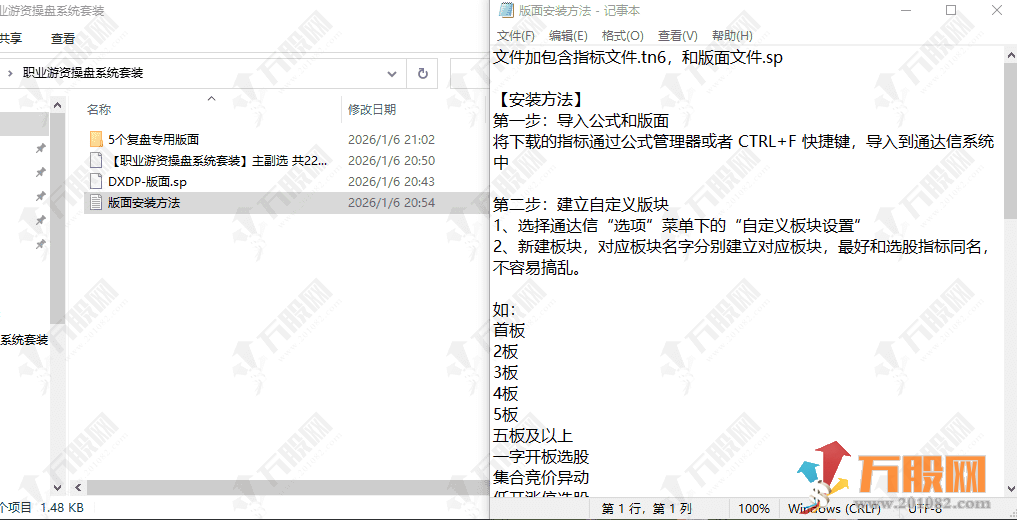Open the 编辑(E) menu in Notepad
The image size is (1017, 520).
coord(568,35)
